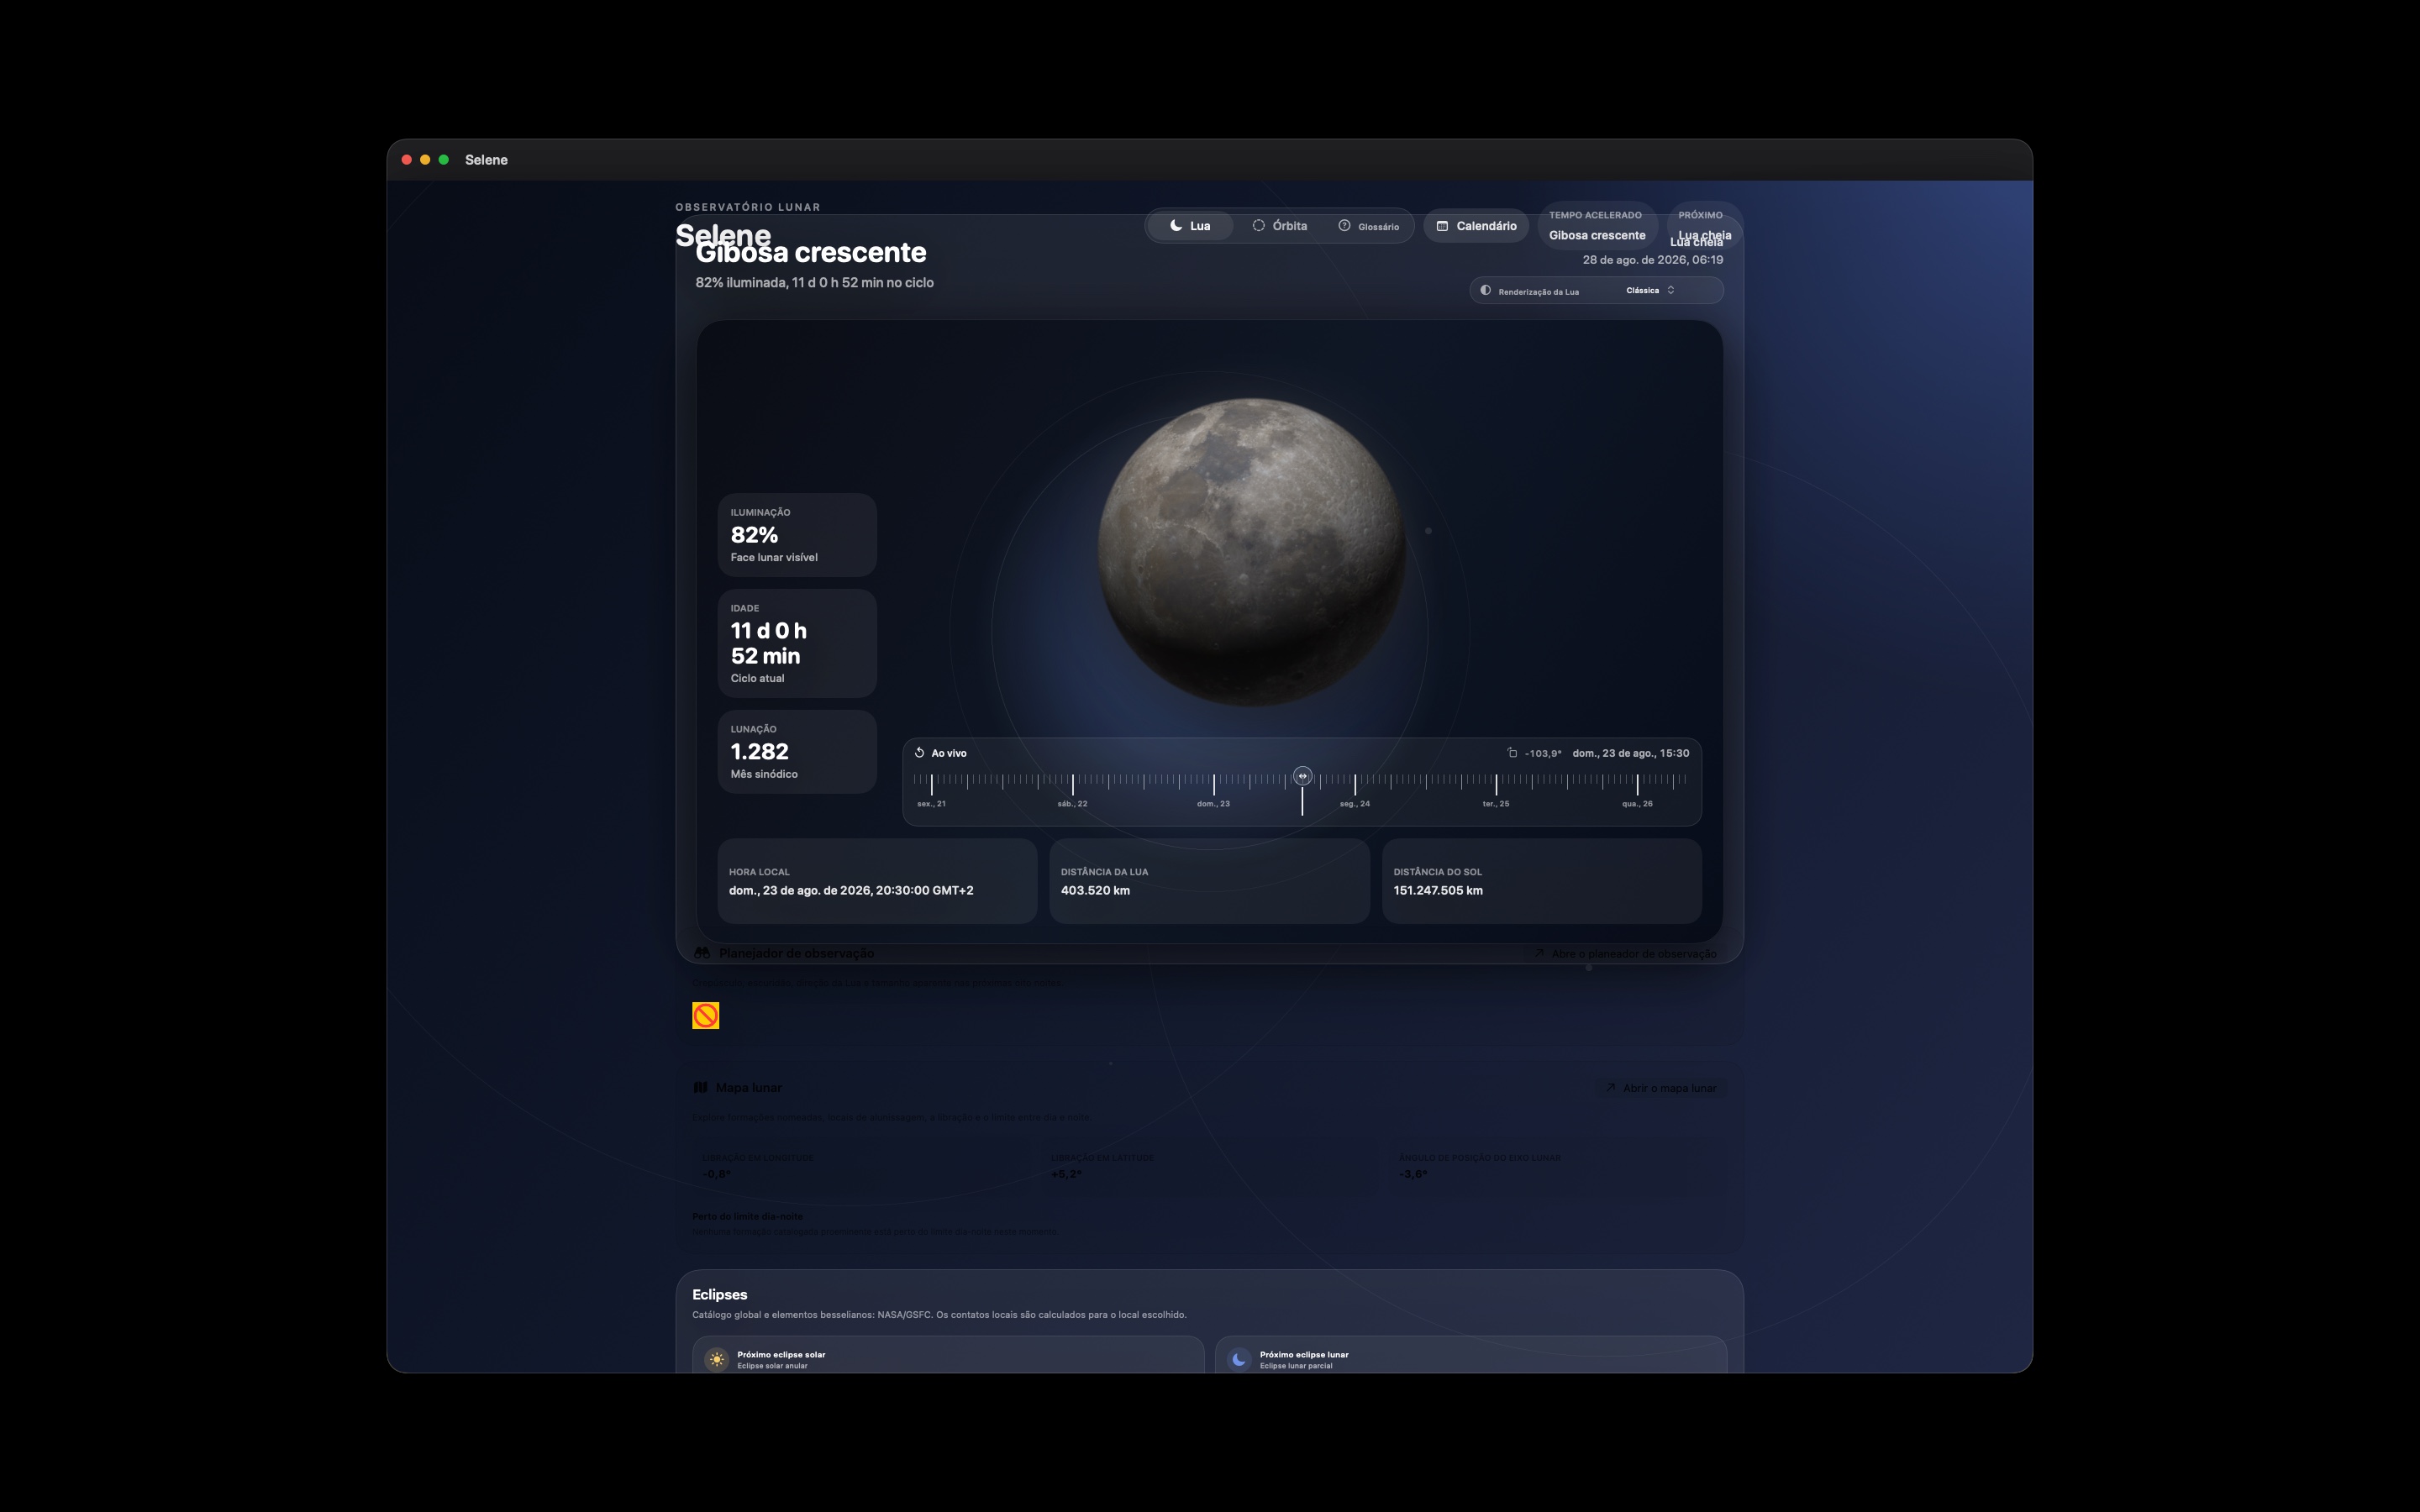
Task: Open the Próximo eclipse lunar card
Action: tap(1471, 1355)
